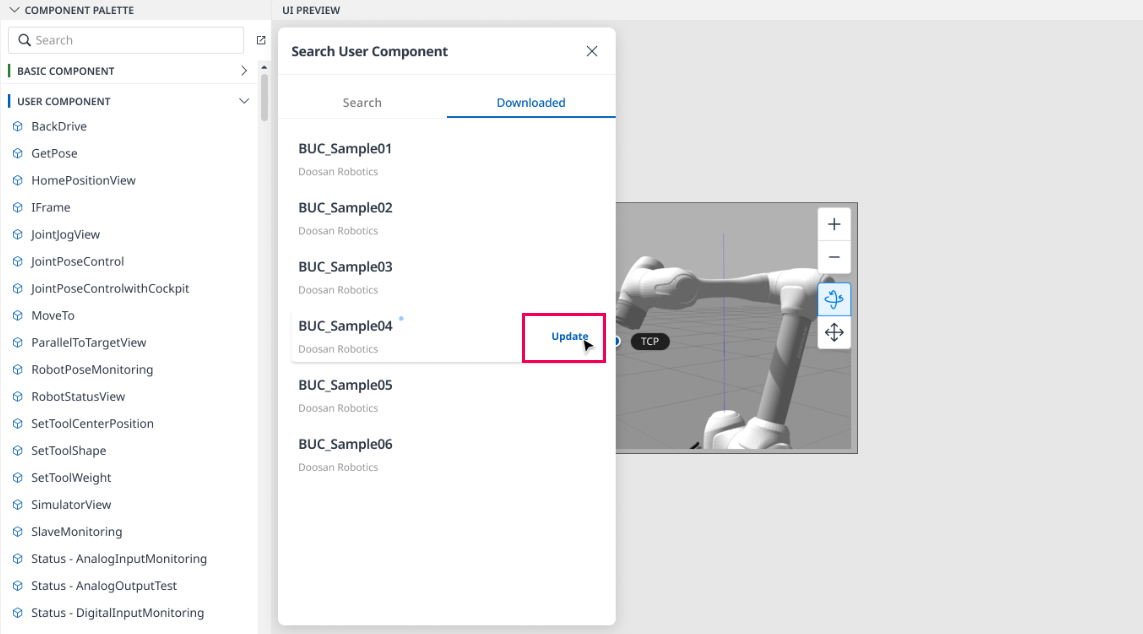
Task: Collapse the COMPONENT PALETTE panel chevron
Action: point(14,10)
